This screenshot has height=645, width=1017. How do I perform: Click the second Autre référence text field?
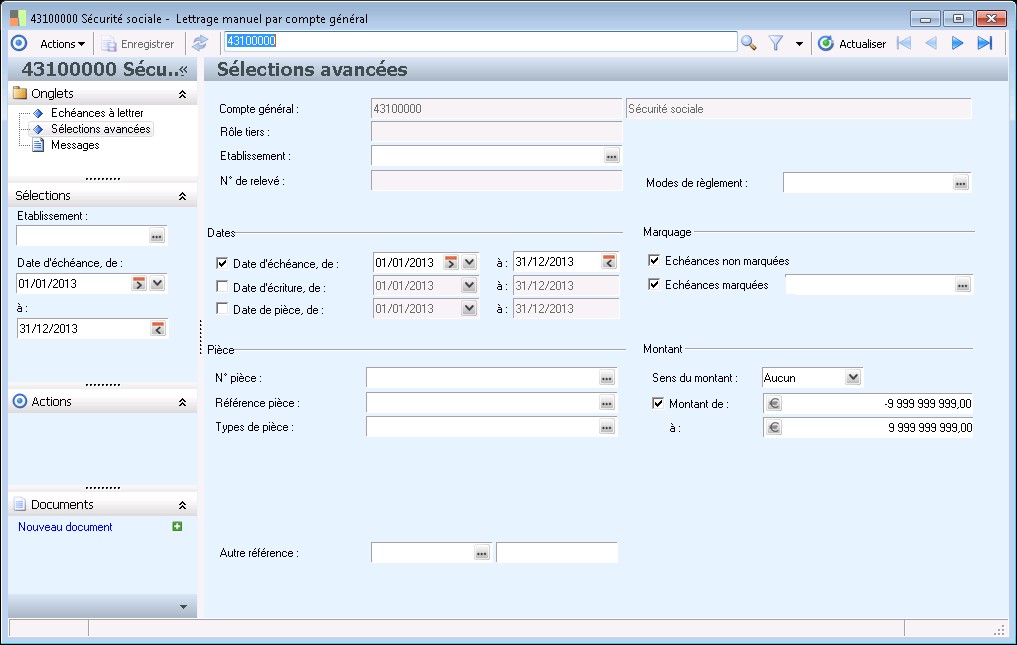[556, 553]
